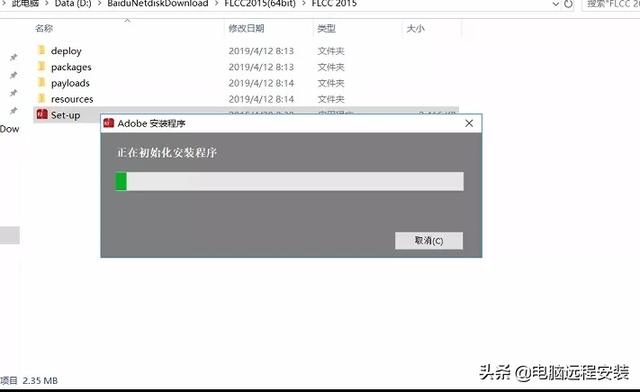Click the refresh icon in address bar
Viewport: 640px width, 392px height.
568,4
